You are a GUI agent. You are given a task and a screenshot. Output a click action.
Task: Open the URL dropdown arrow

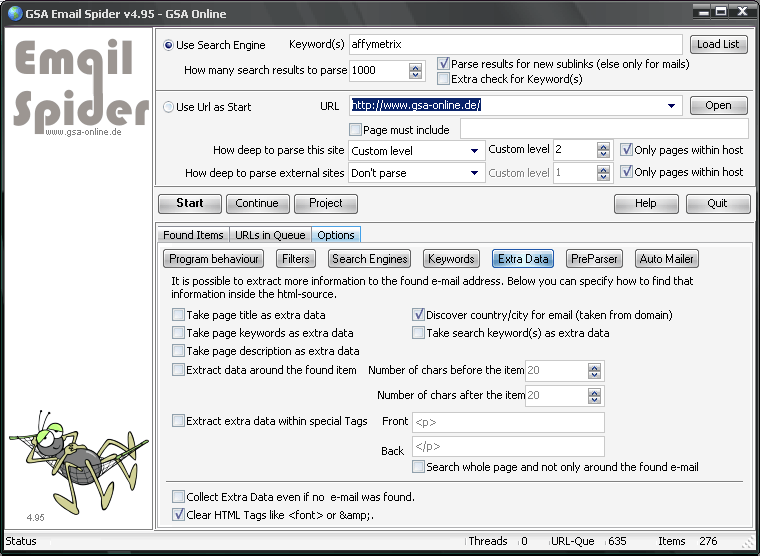point(671,106)
